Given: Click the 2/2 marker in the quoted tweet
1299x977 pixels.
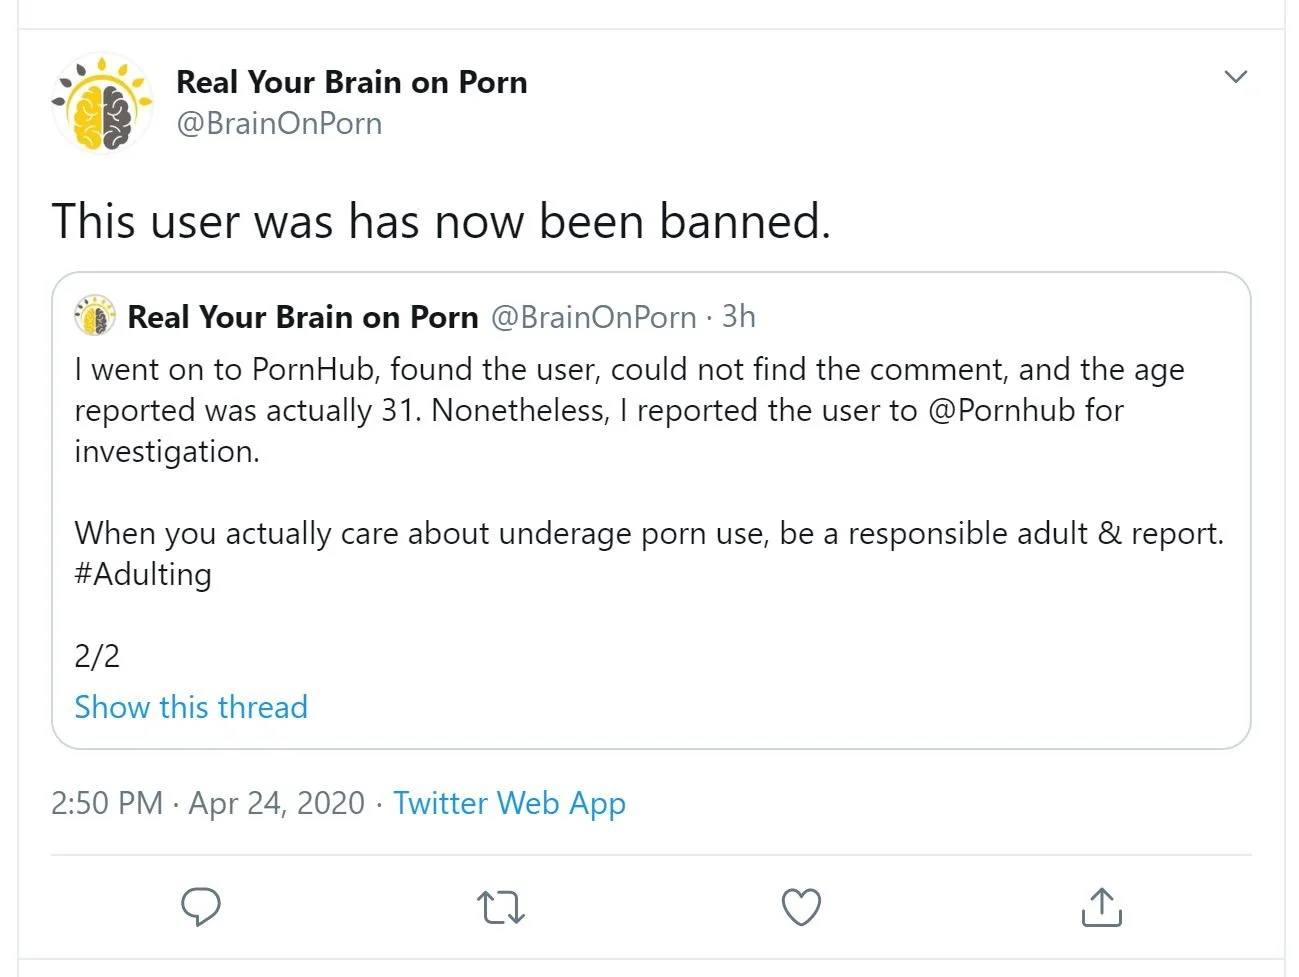Looking at the screenshot, I should (x=97, y=656).
